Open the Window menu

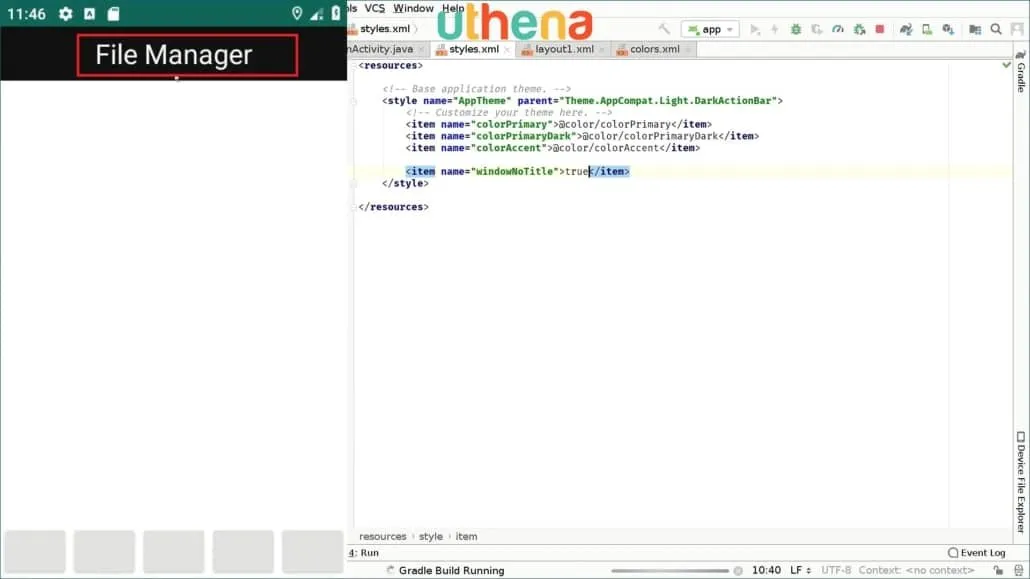413,8
